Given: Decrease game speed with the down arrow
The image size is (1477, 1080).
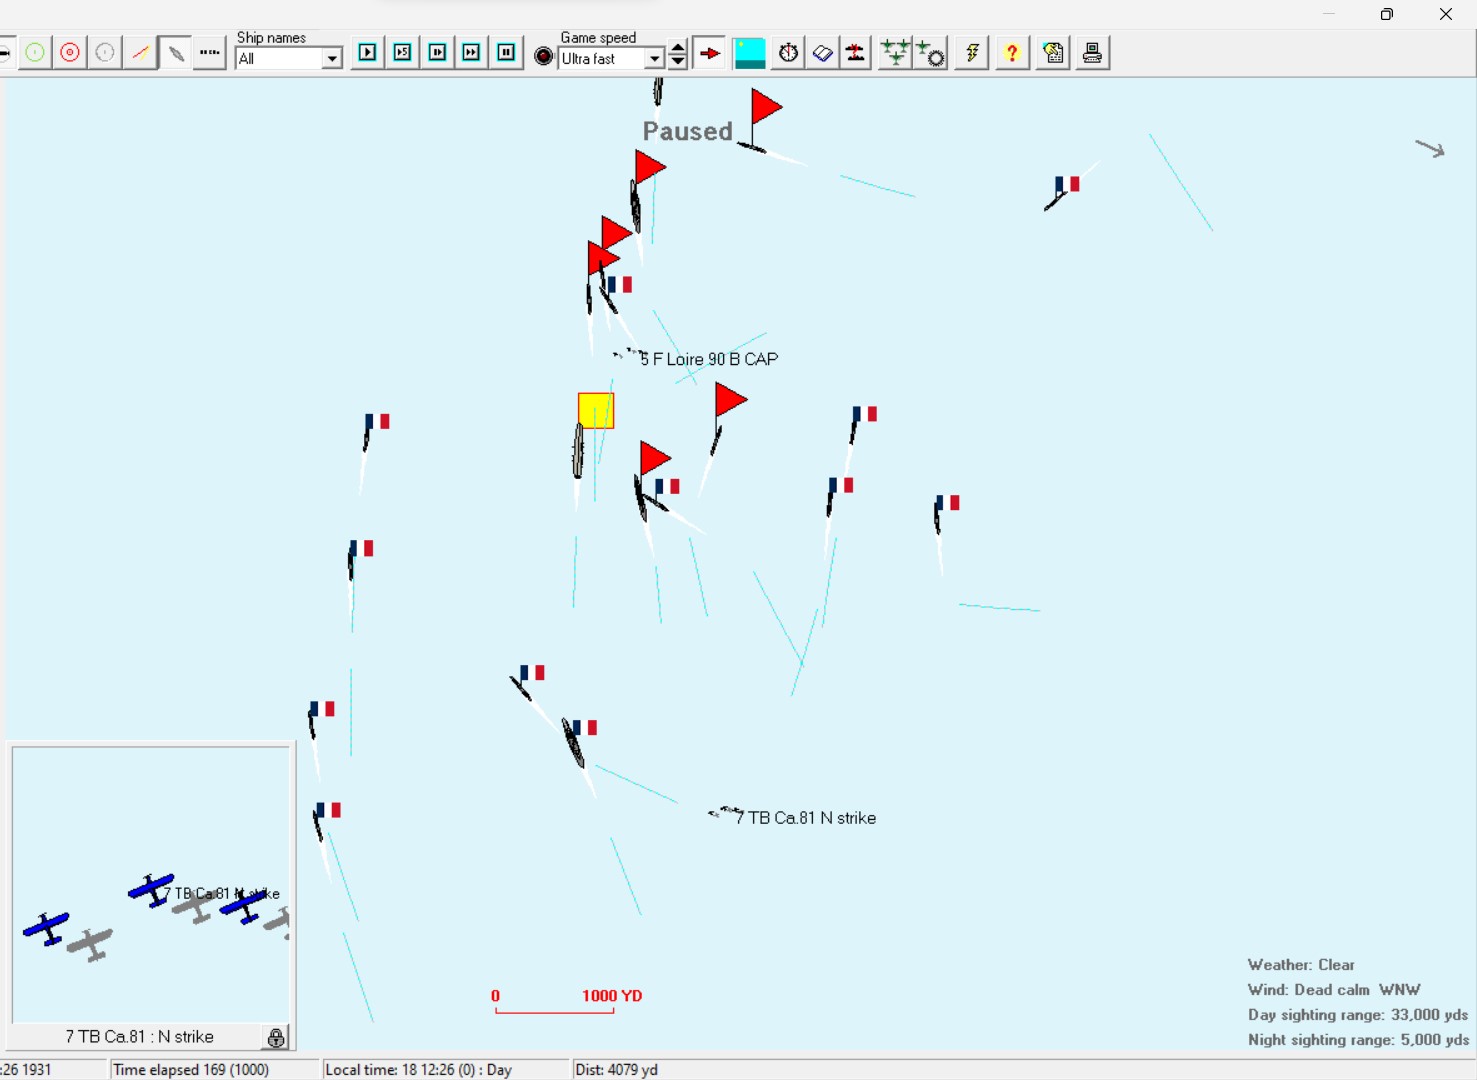Looking at the screenshot, I should tap(678, 61).
